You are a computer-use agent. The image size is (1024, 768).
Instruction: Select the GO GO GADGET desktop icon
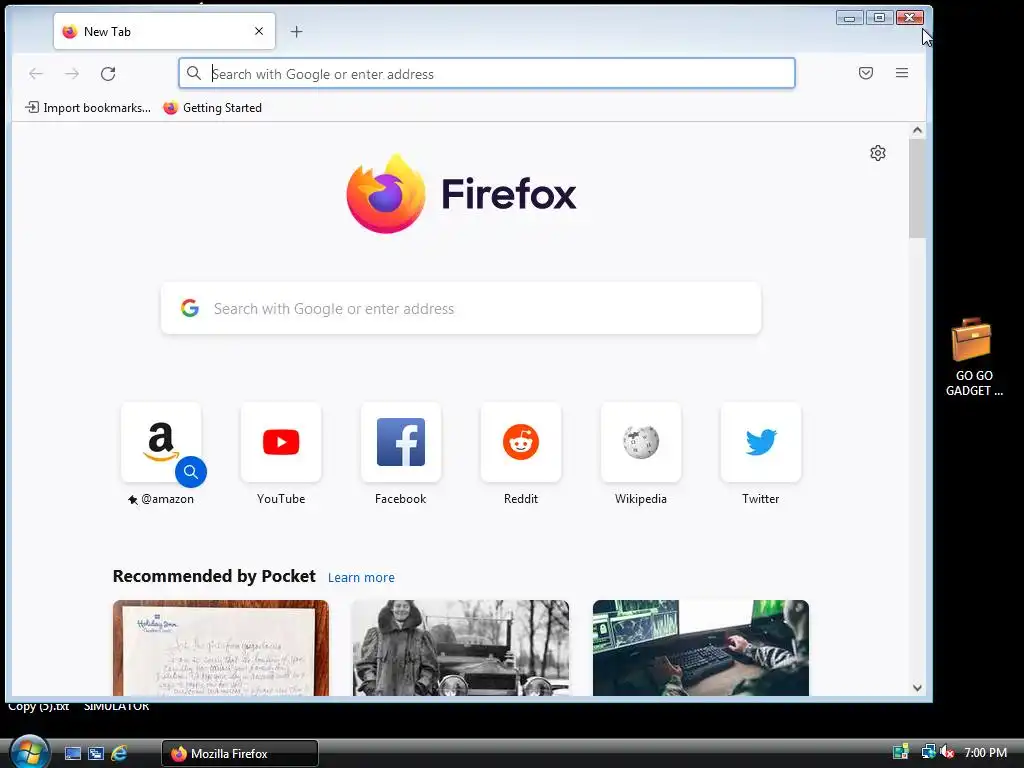tap(973, 358)
